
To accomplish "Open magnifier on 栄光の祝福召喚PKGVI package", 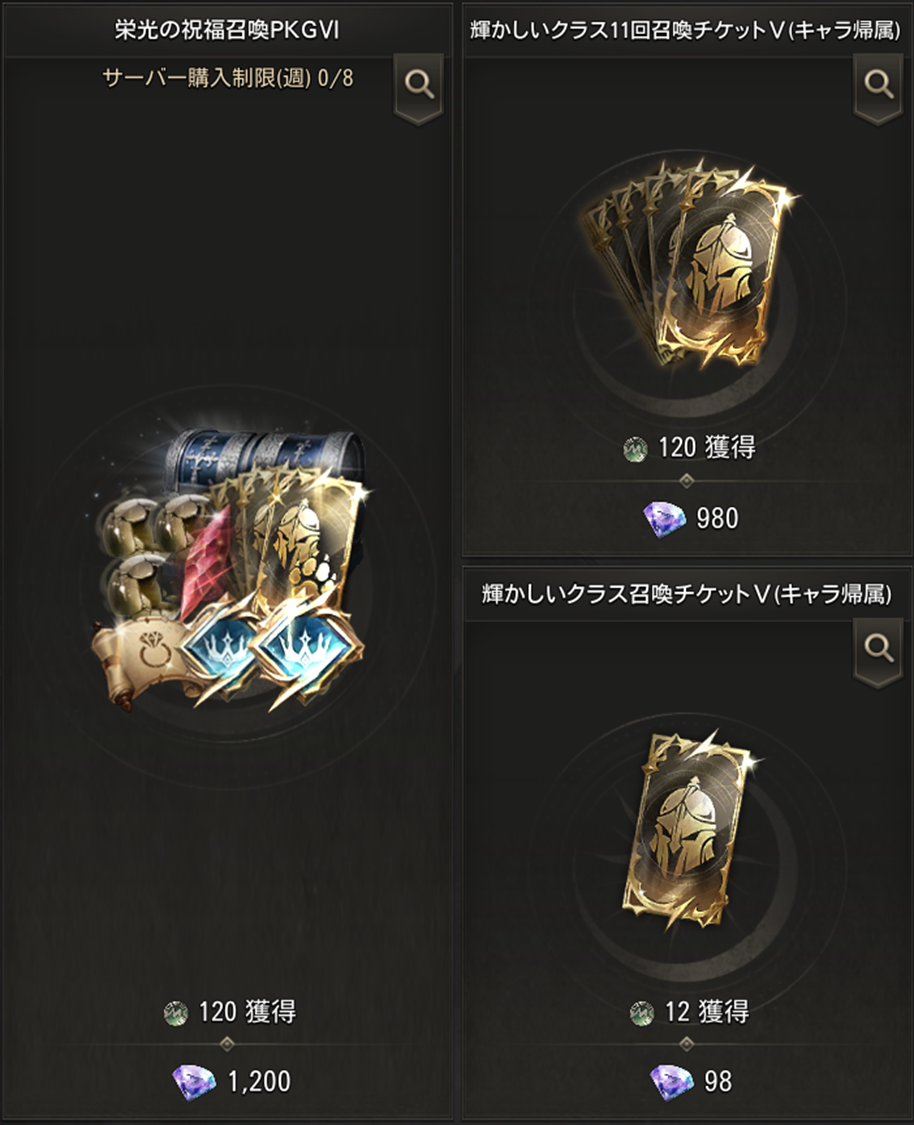I will [x=419, y=86].
